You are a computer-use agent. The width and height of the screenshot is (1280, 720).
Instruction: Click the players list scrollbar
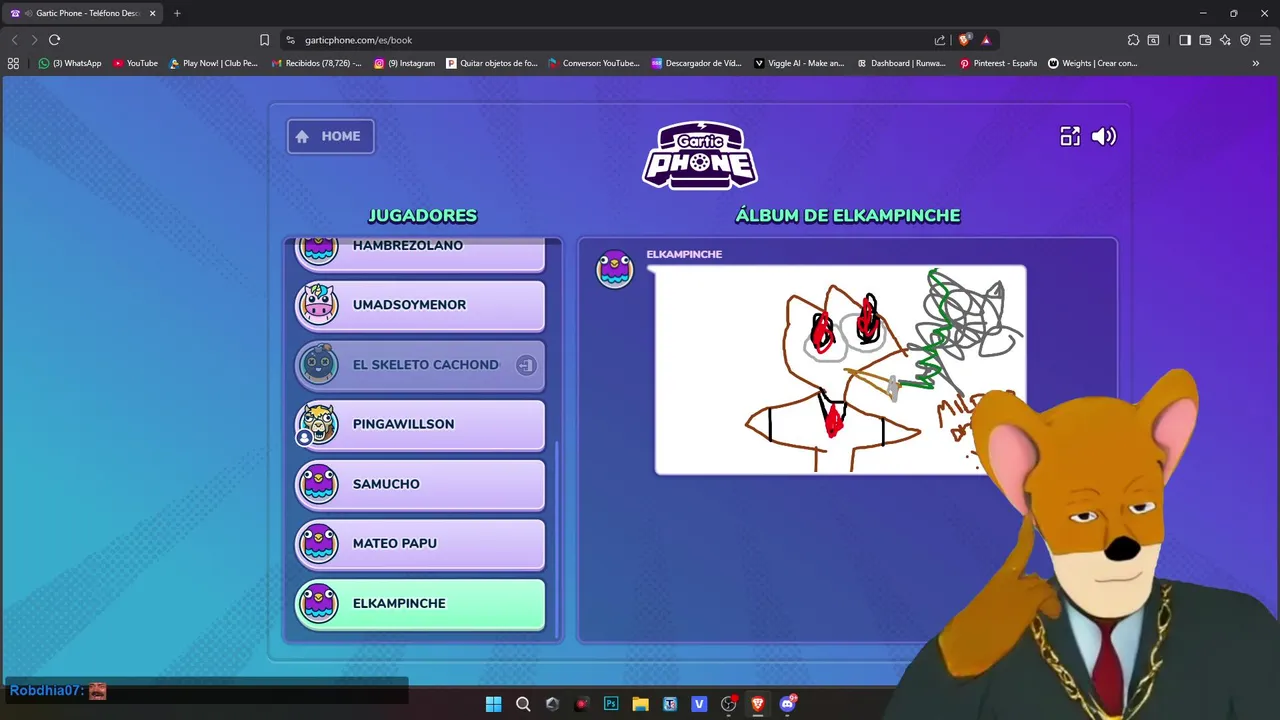click(557, 540)
